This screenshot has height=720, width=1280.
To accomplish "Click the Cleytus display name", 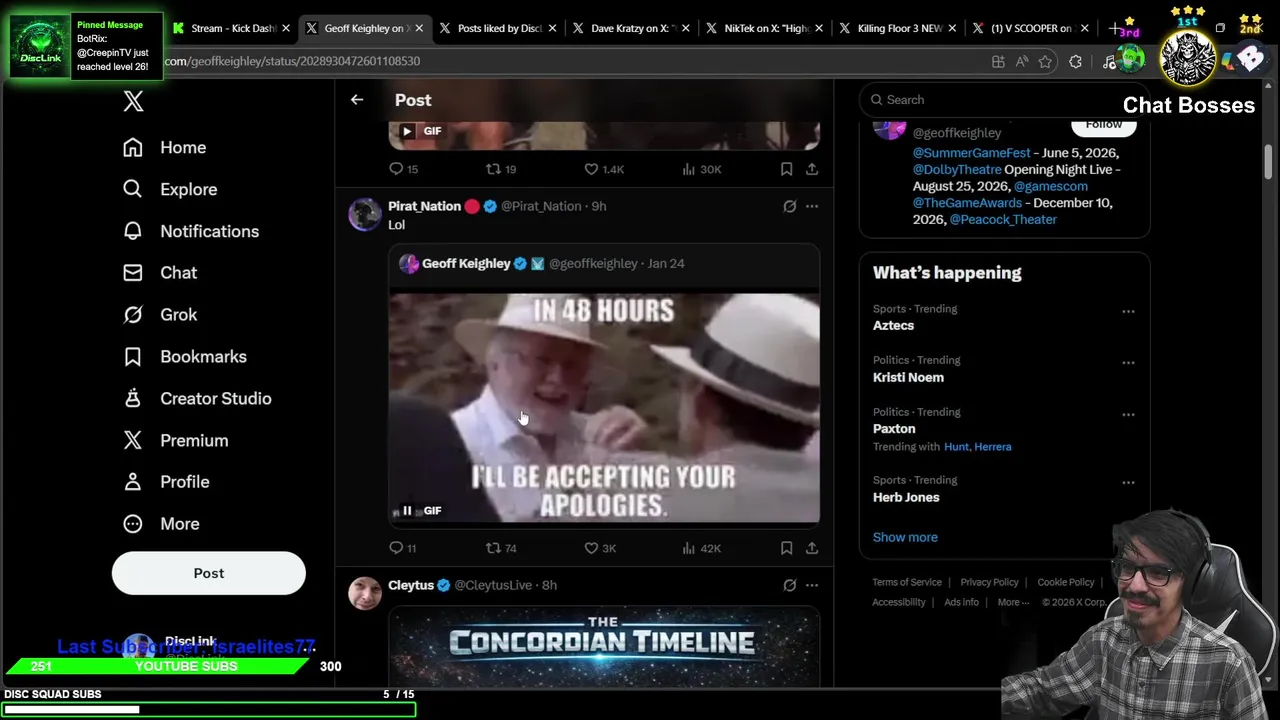I will (x=411, y=585).
